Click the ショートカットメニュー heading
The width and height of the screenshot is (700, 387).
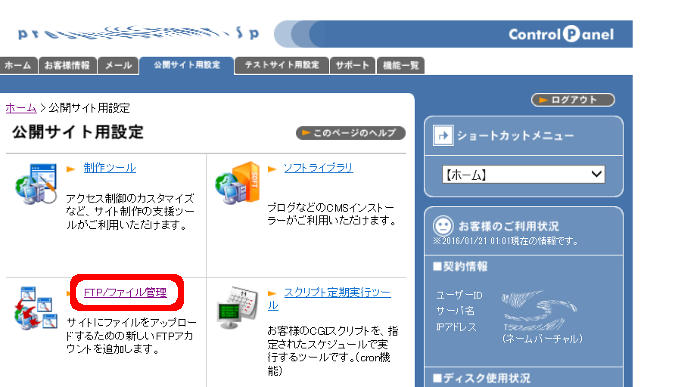coord(516,136)
